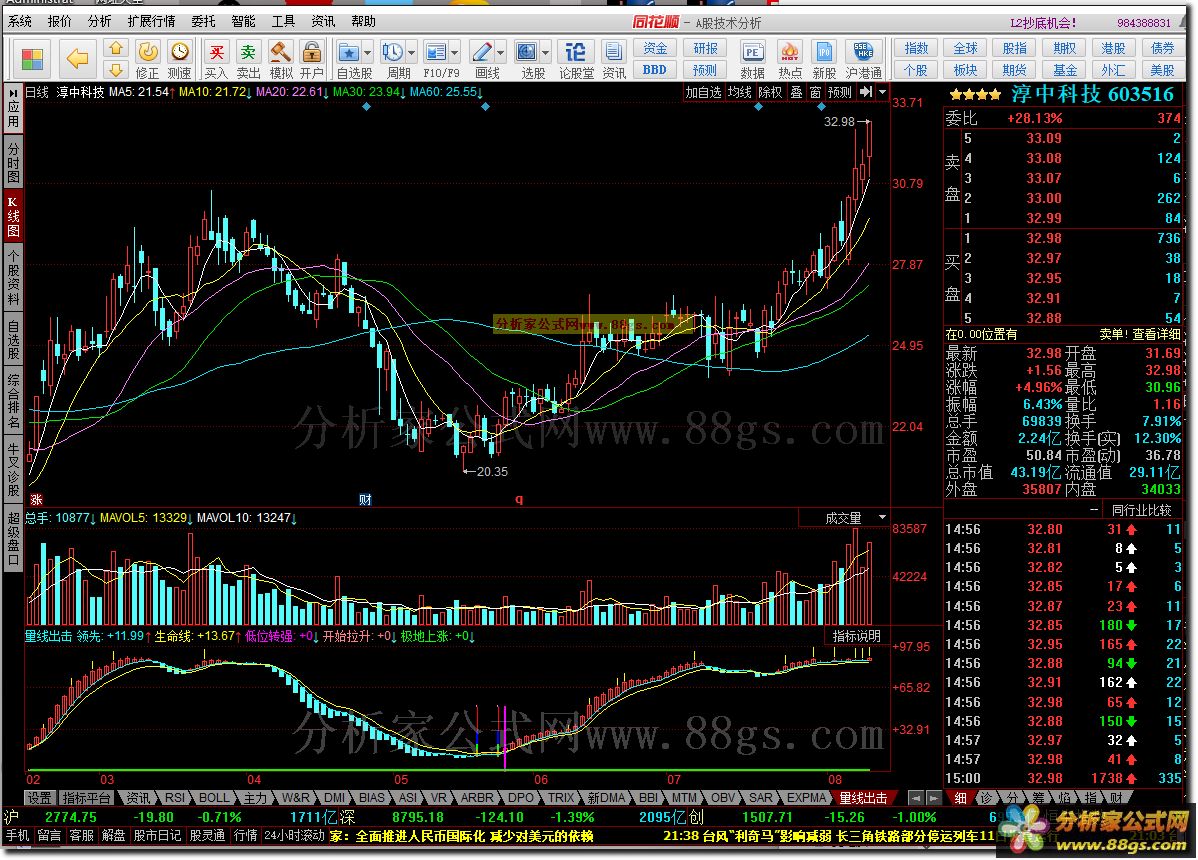Viewport: 1198px width, 860px height.
Task: Open the 测速 speed test clock icon
Action: click(180, 60)
